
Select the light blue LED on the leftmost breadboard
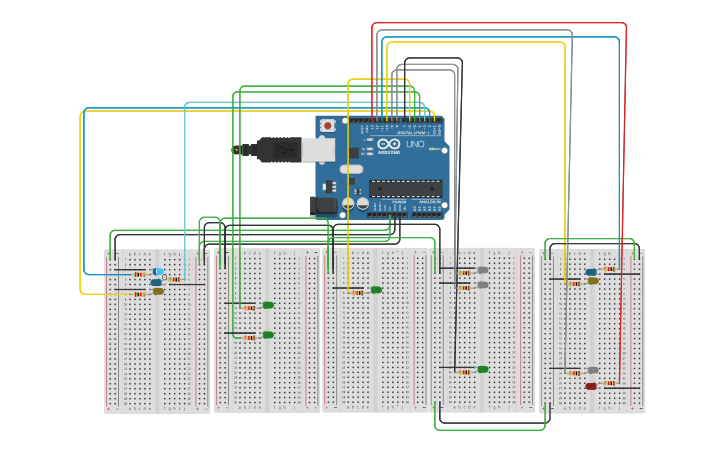point(158,272)
